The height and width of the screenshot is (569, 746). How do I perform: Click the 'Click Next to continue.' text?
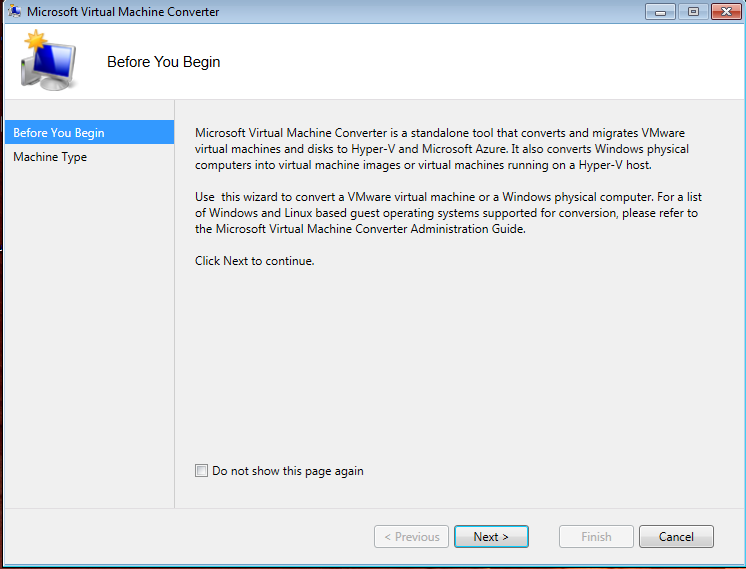pos(255,261)
